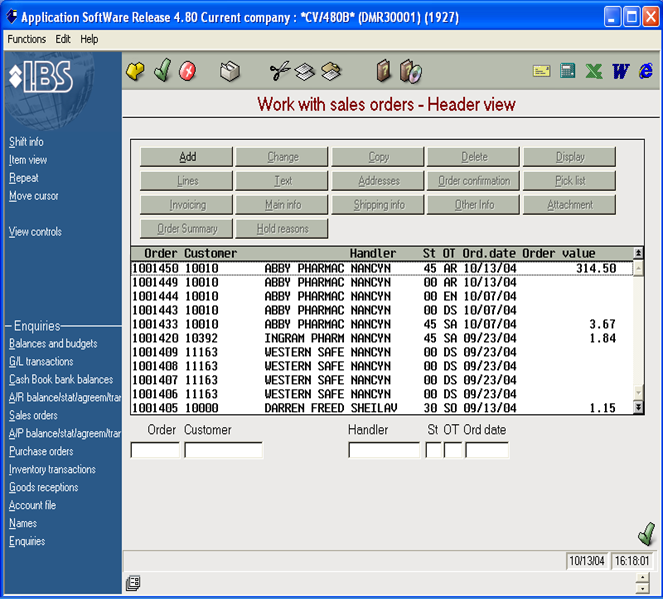
Task: Click the open box toolbar icon
Action: tap(230, 71)
